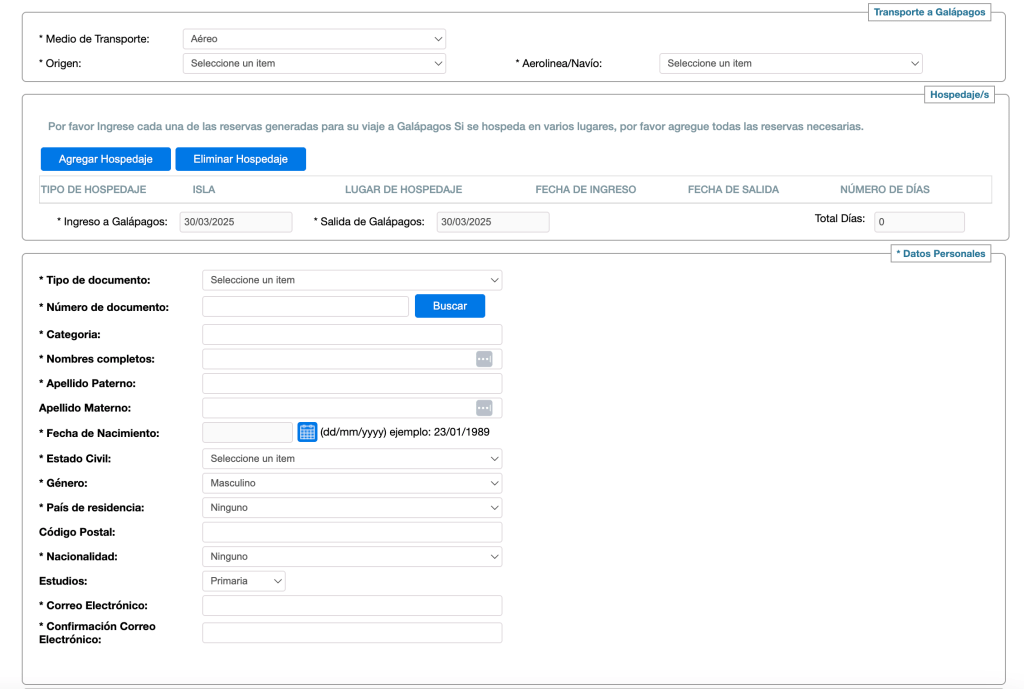Open the País de residencia dropdown
This screenshot has height=689, width=1024.
pos(352,507)
